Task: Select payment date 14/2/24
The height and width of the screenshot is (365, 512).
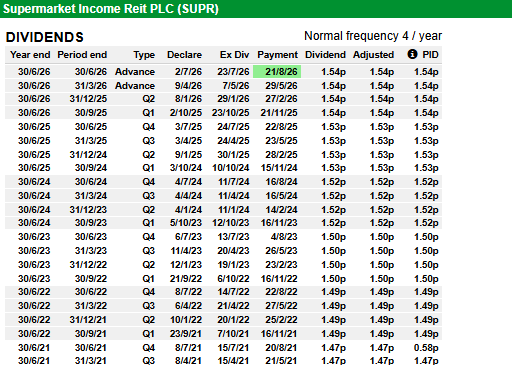Action: [x=281, y=210]
